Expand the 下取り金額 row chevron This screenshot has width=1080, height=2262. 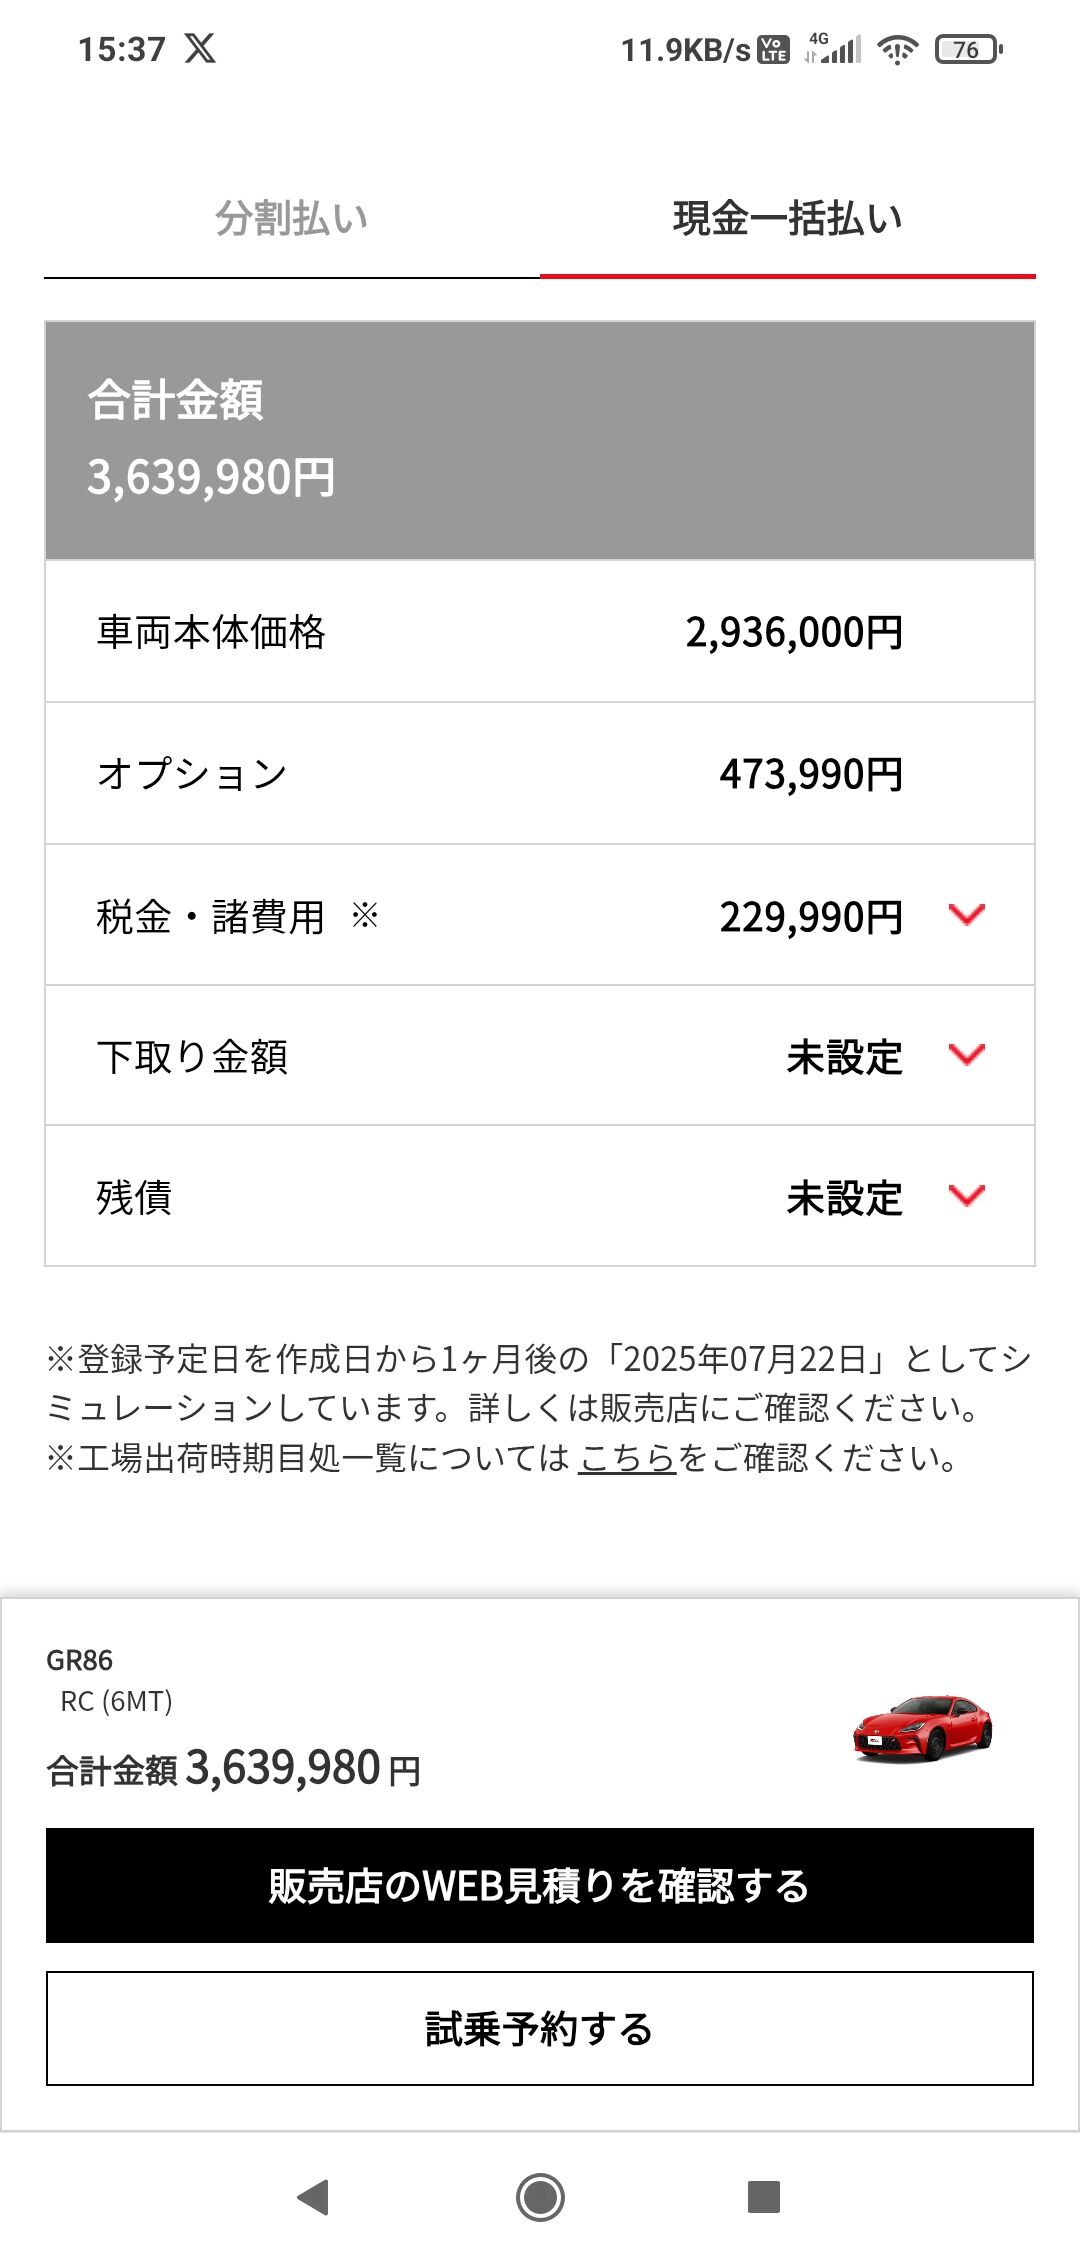pos(966,1055)
